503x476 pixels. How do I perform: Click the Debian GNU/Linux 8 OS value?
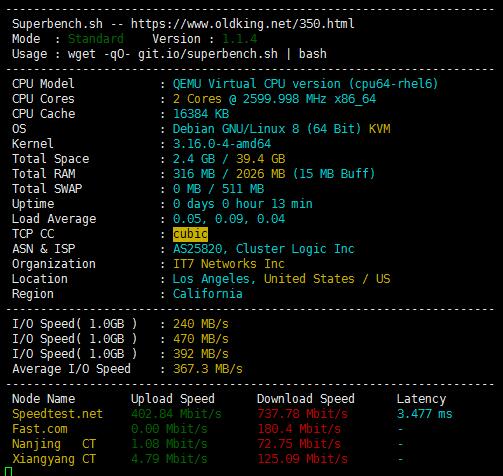[281, 129]
